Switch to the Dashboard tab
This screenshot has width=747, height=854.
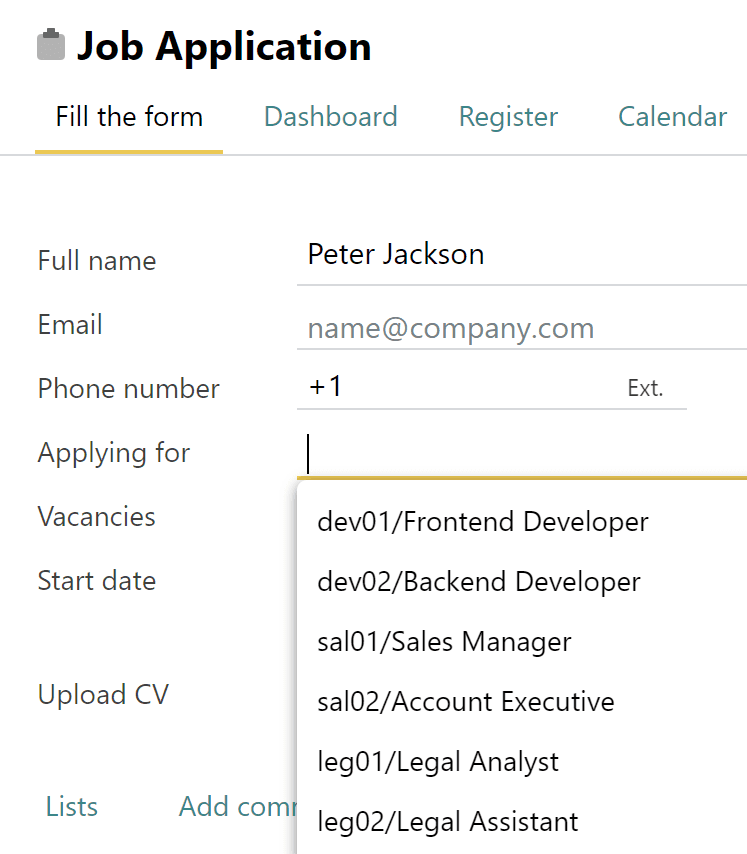coord(330,117)
